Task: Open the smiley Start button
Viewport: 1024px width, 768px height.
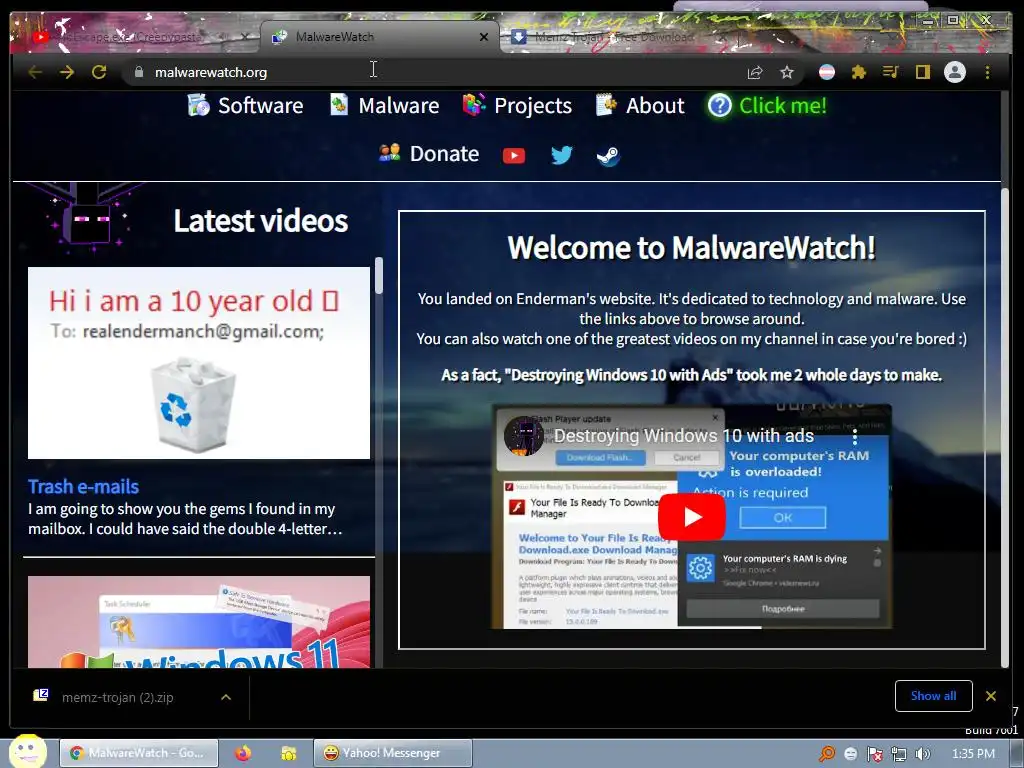Action: 27,751
